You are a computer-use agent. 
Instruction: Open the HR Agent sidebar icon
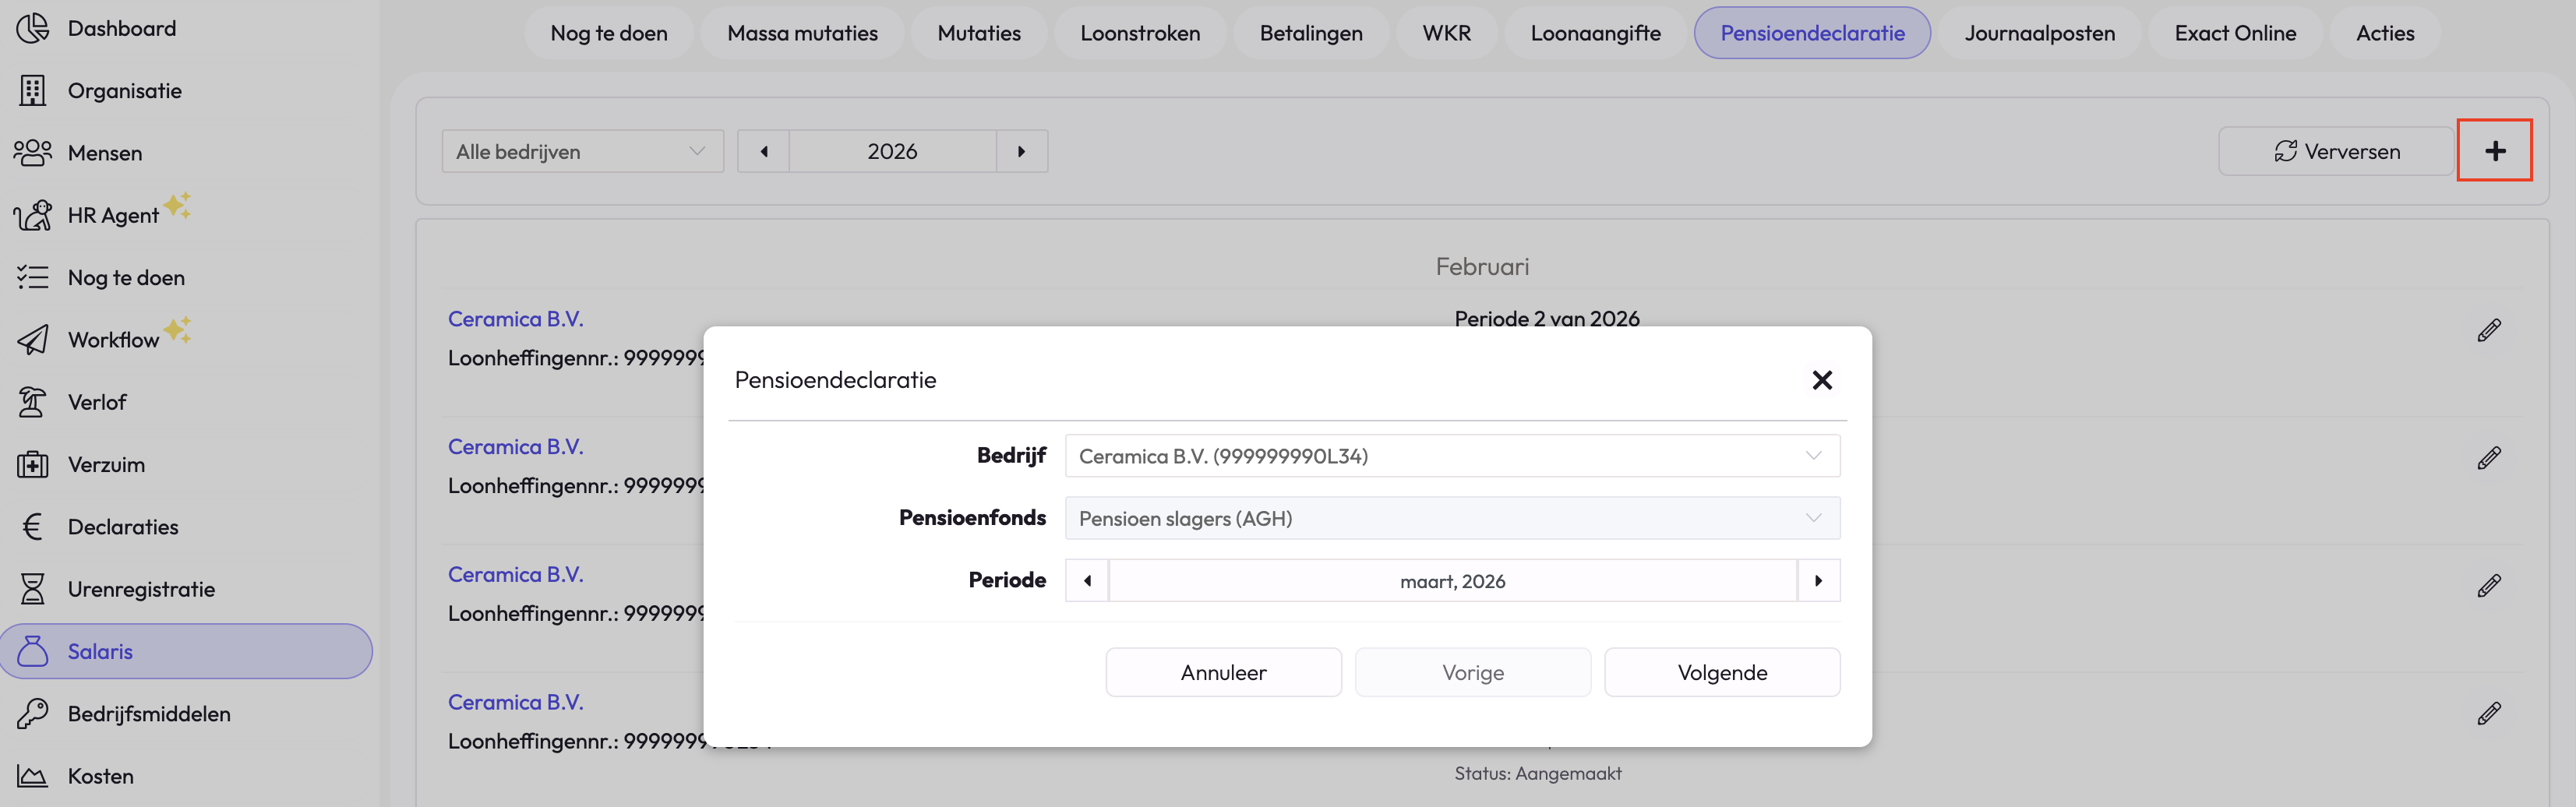33,215
